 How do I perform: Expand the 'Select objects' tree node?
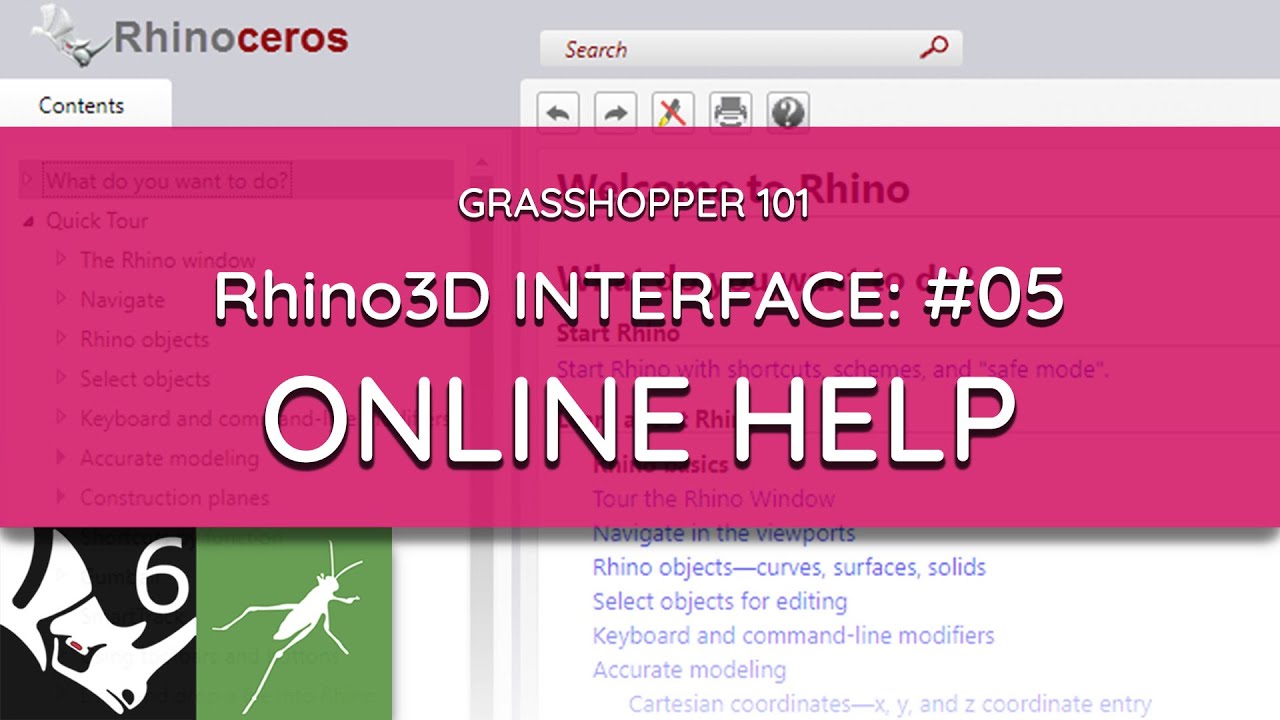[62, 378]
